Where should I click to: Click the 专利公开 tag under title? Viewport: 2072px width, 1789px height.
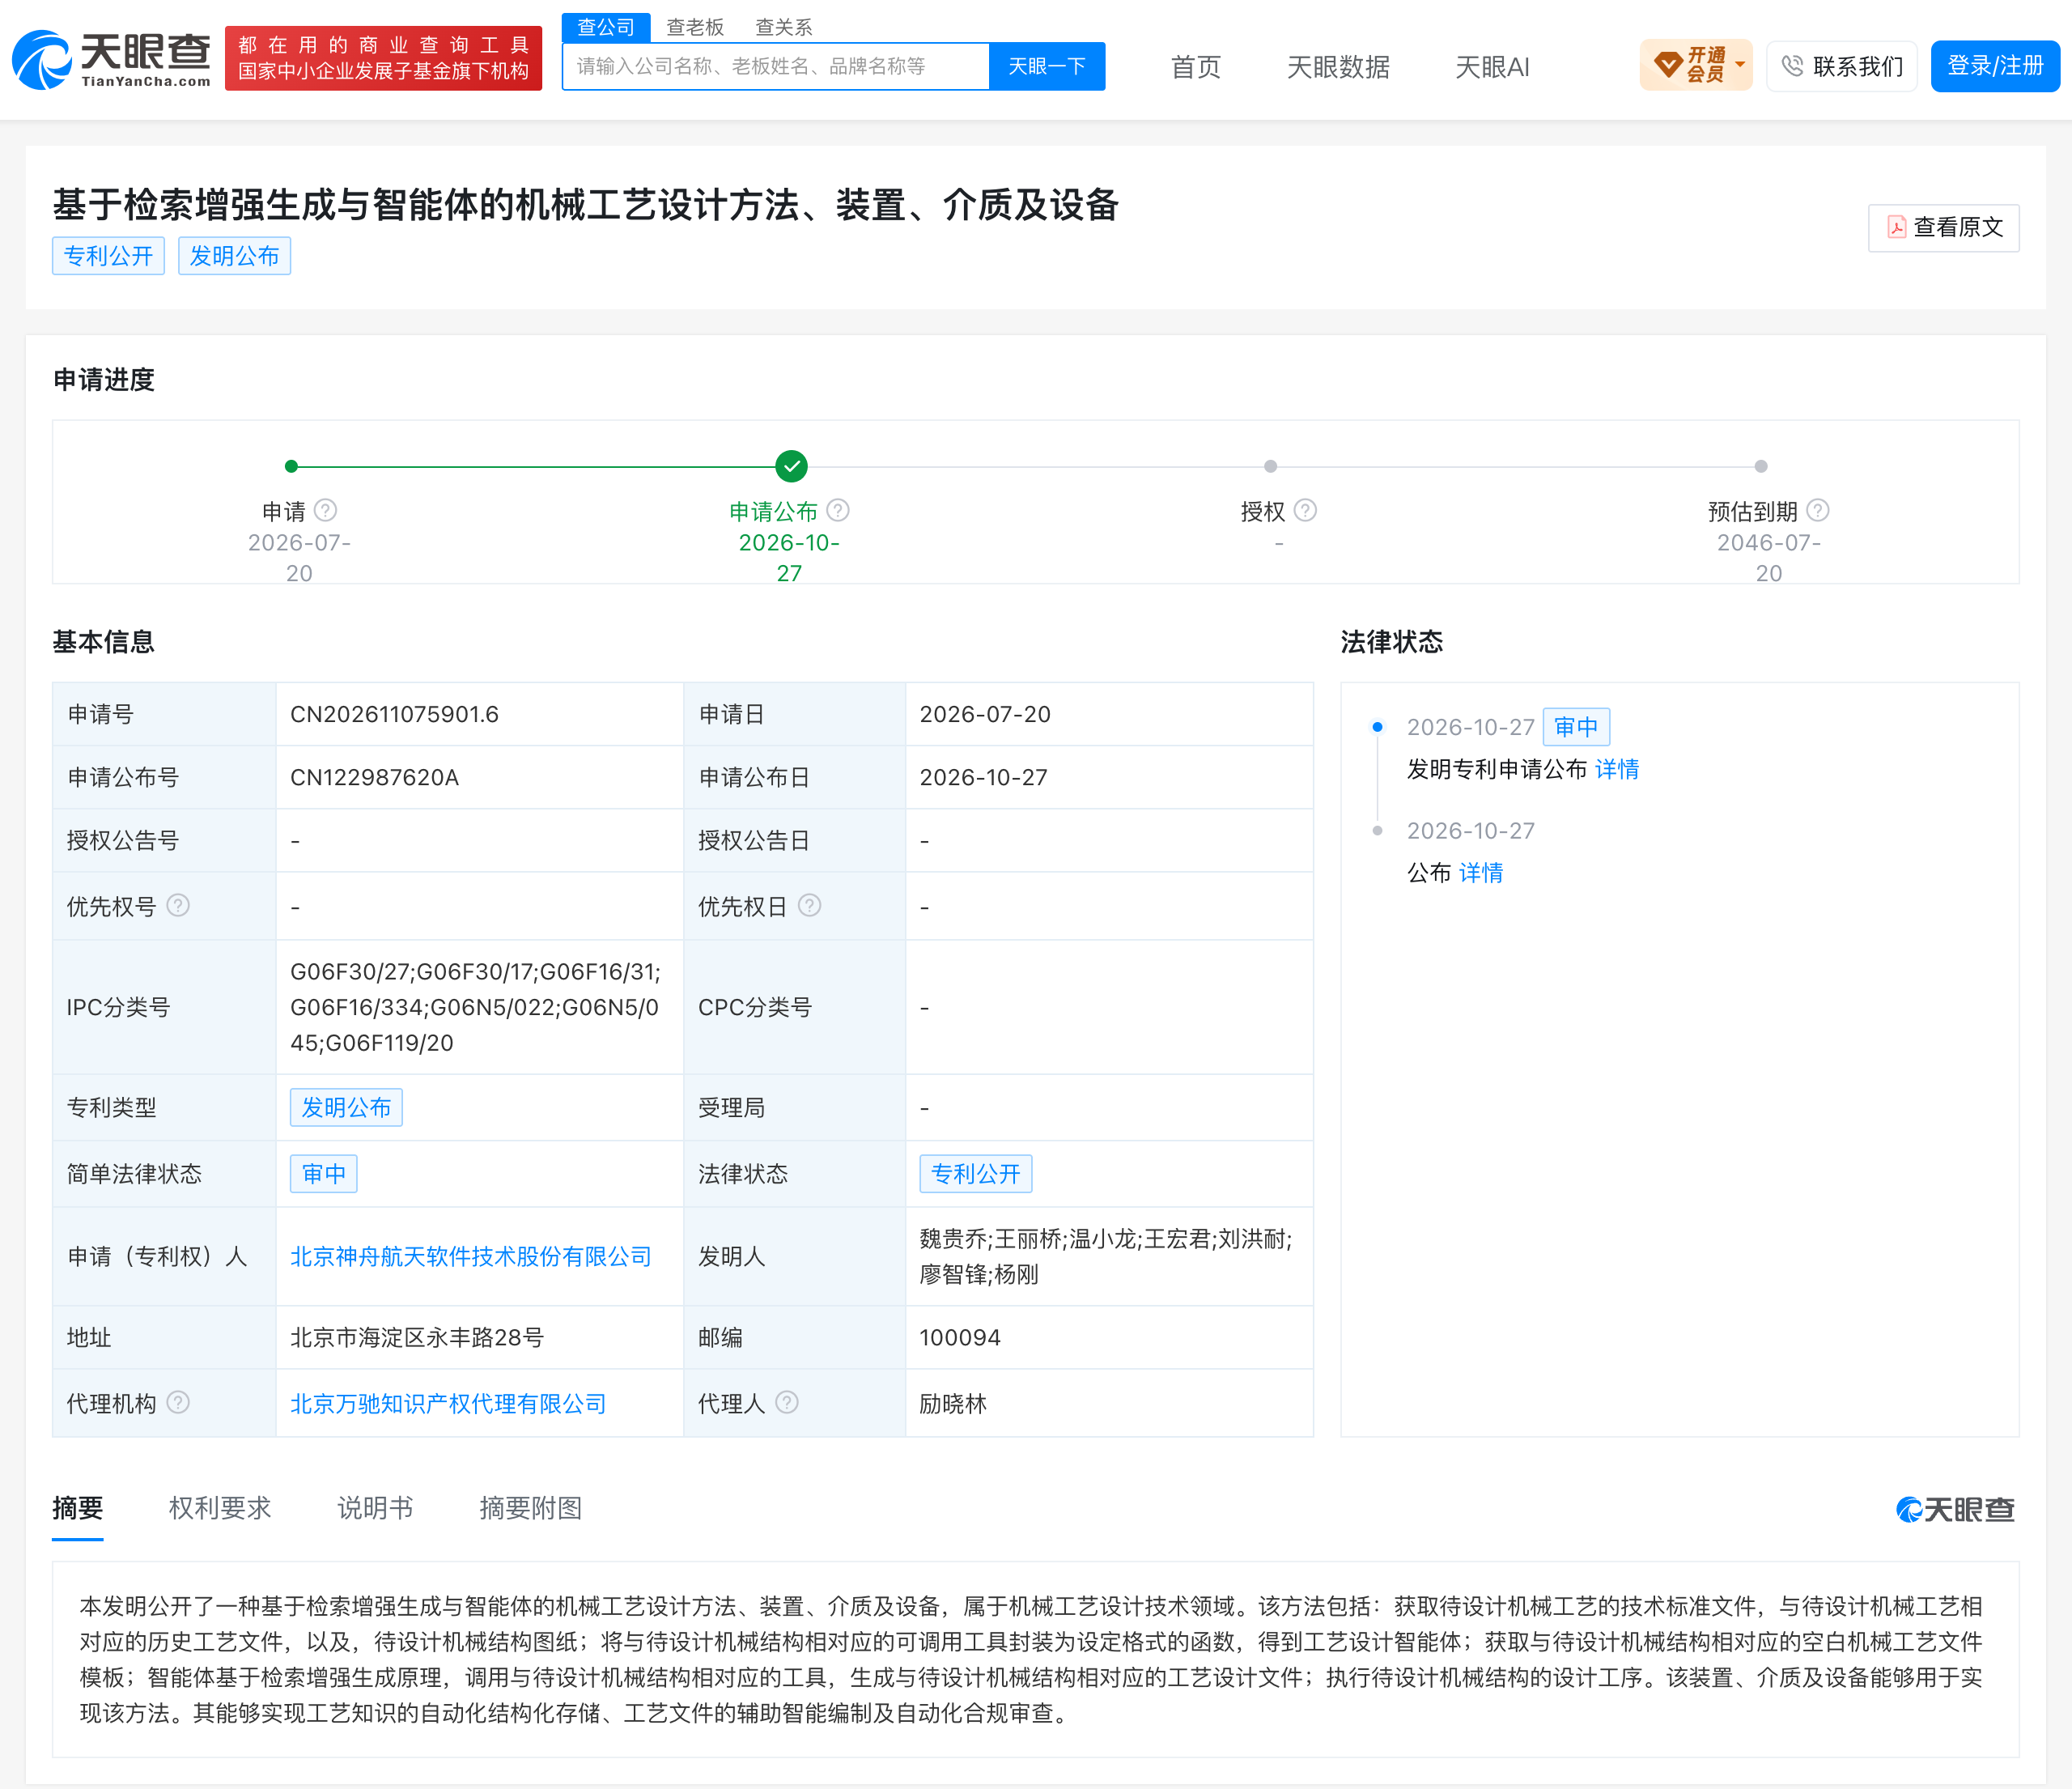108,256
